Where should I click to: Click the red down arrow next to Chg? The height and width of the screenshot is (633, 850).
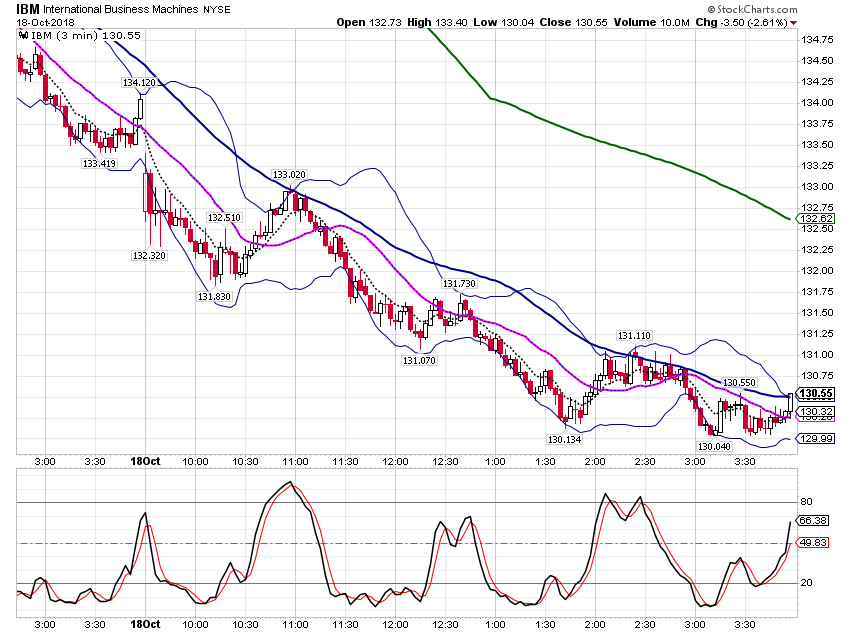tap(794, 23)
